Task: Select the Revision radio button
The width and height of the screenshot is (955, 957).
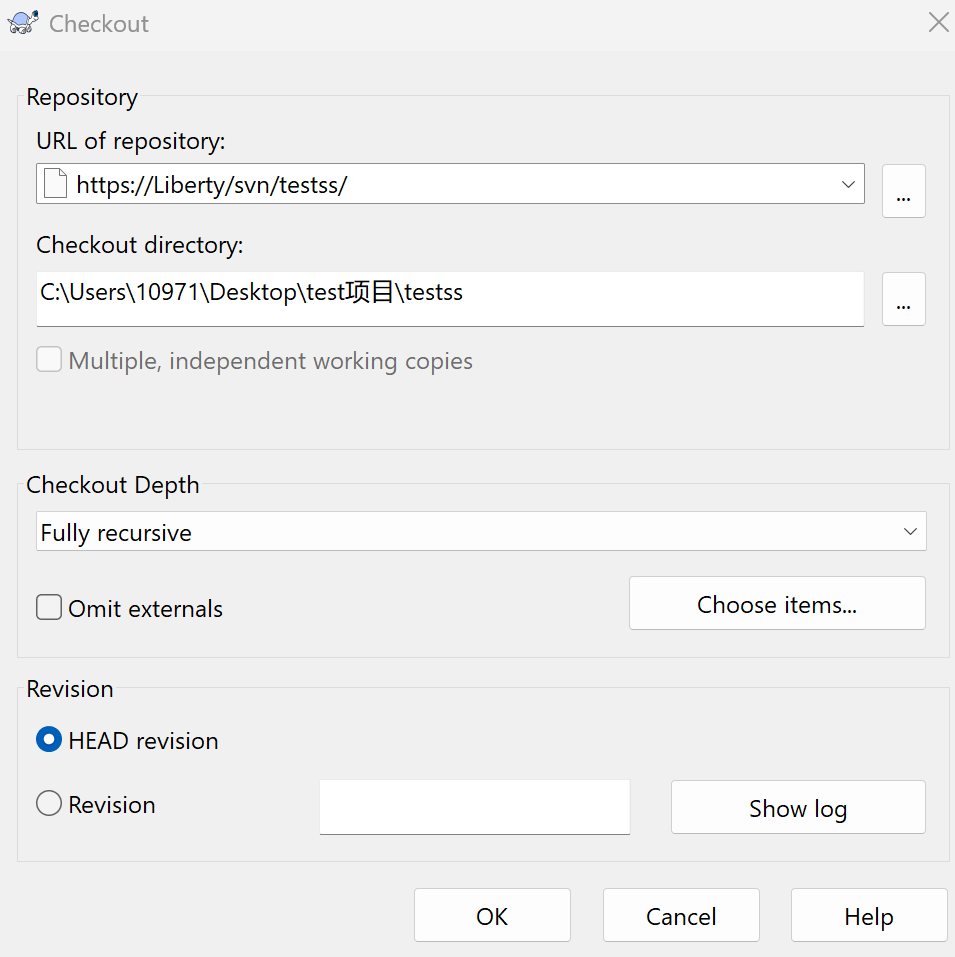Action: pos(49,804)
